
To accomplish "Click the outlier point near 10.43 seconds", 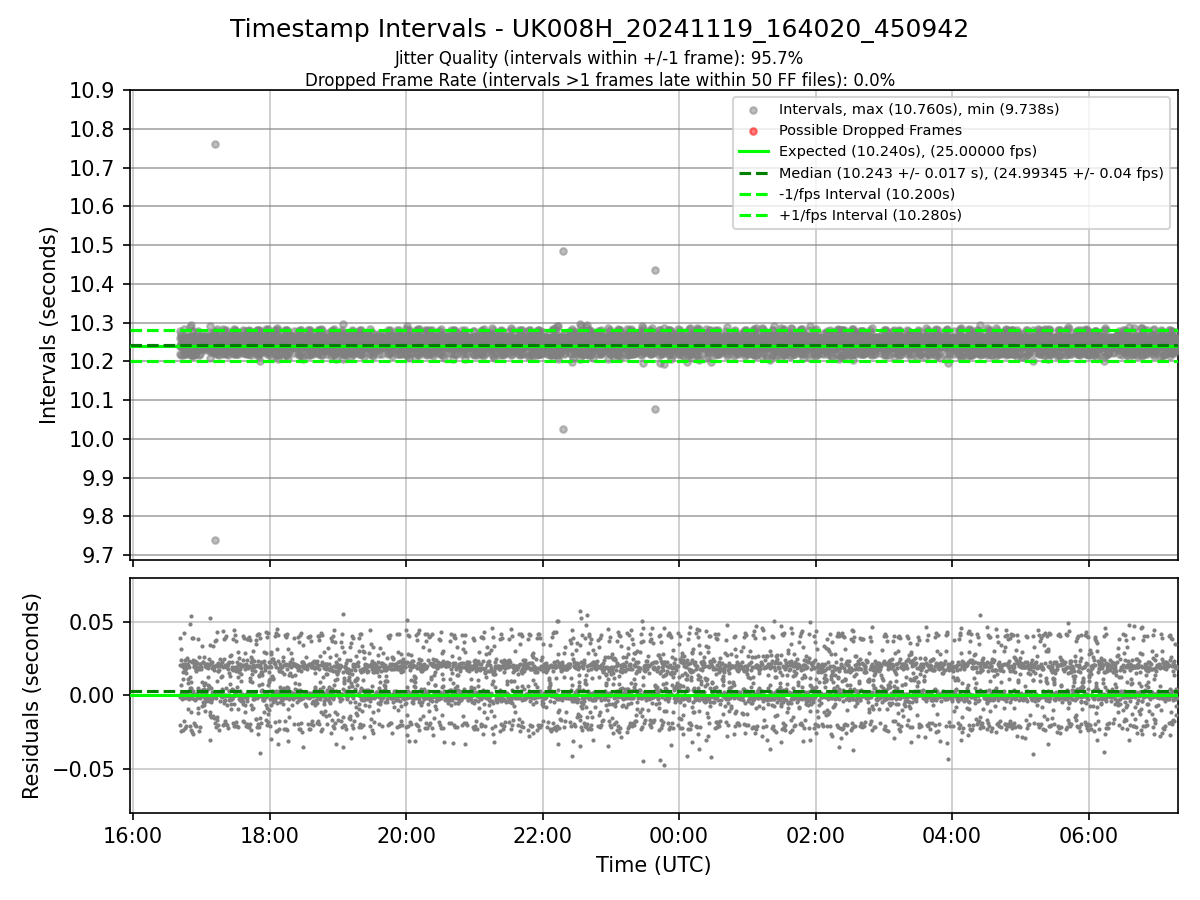I will pos(655,270).
